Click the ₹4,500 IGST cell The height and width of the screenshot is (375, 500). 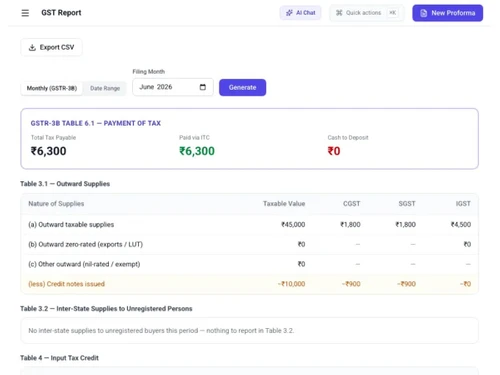click(461, 225)
